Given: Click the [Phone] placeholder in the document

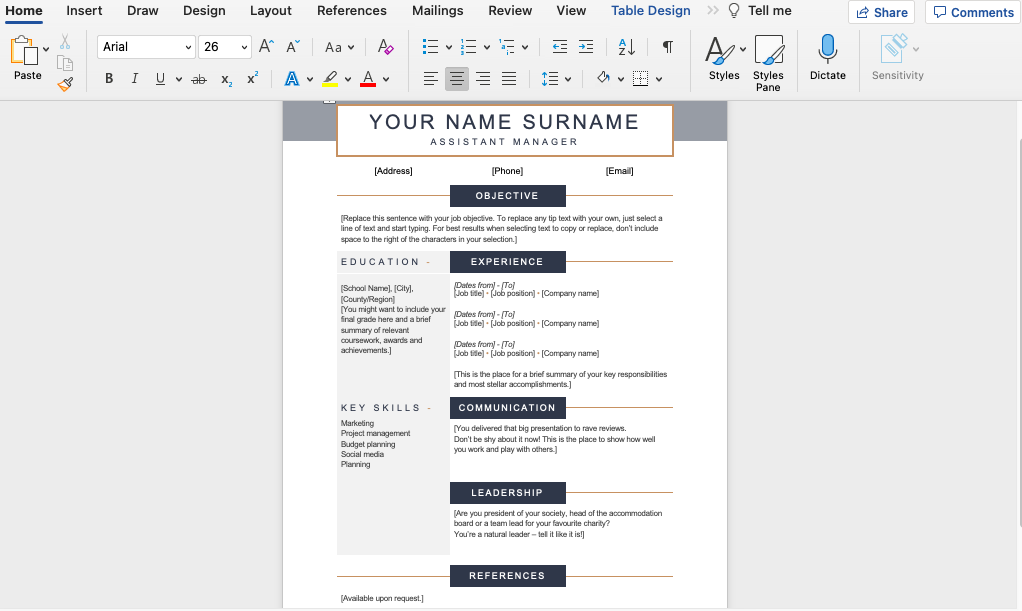Looking at the screenshot, I should [x=507, y=170].
